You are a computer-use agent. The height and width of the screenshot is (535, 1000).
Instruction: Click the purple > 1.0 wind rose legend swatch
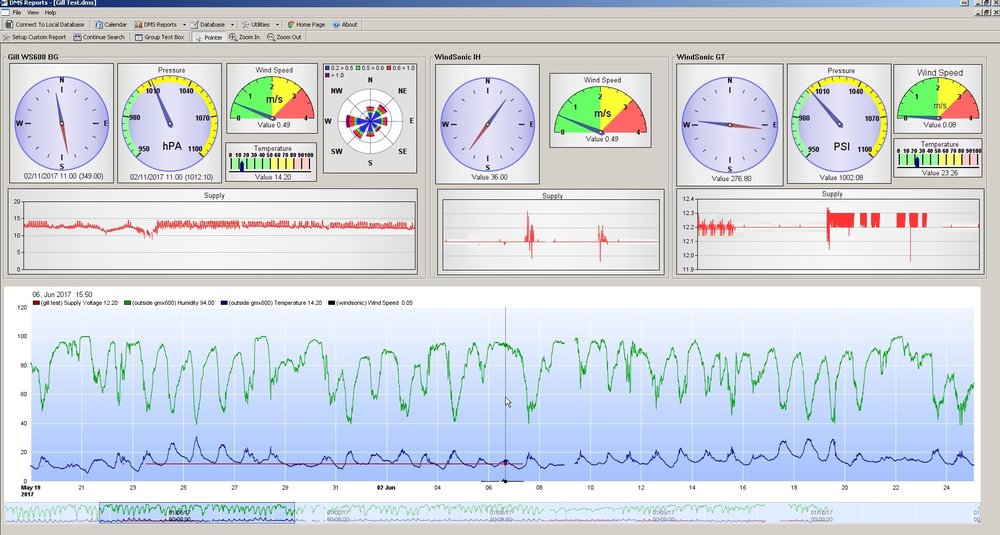[327, 75]
